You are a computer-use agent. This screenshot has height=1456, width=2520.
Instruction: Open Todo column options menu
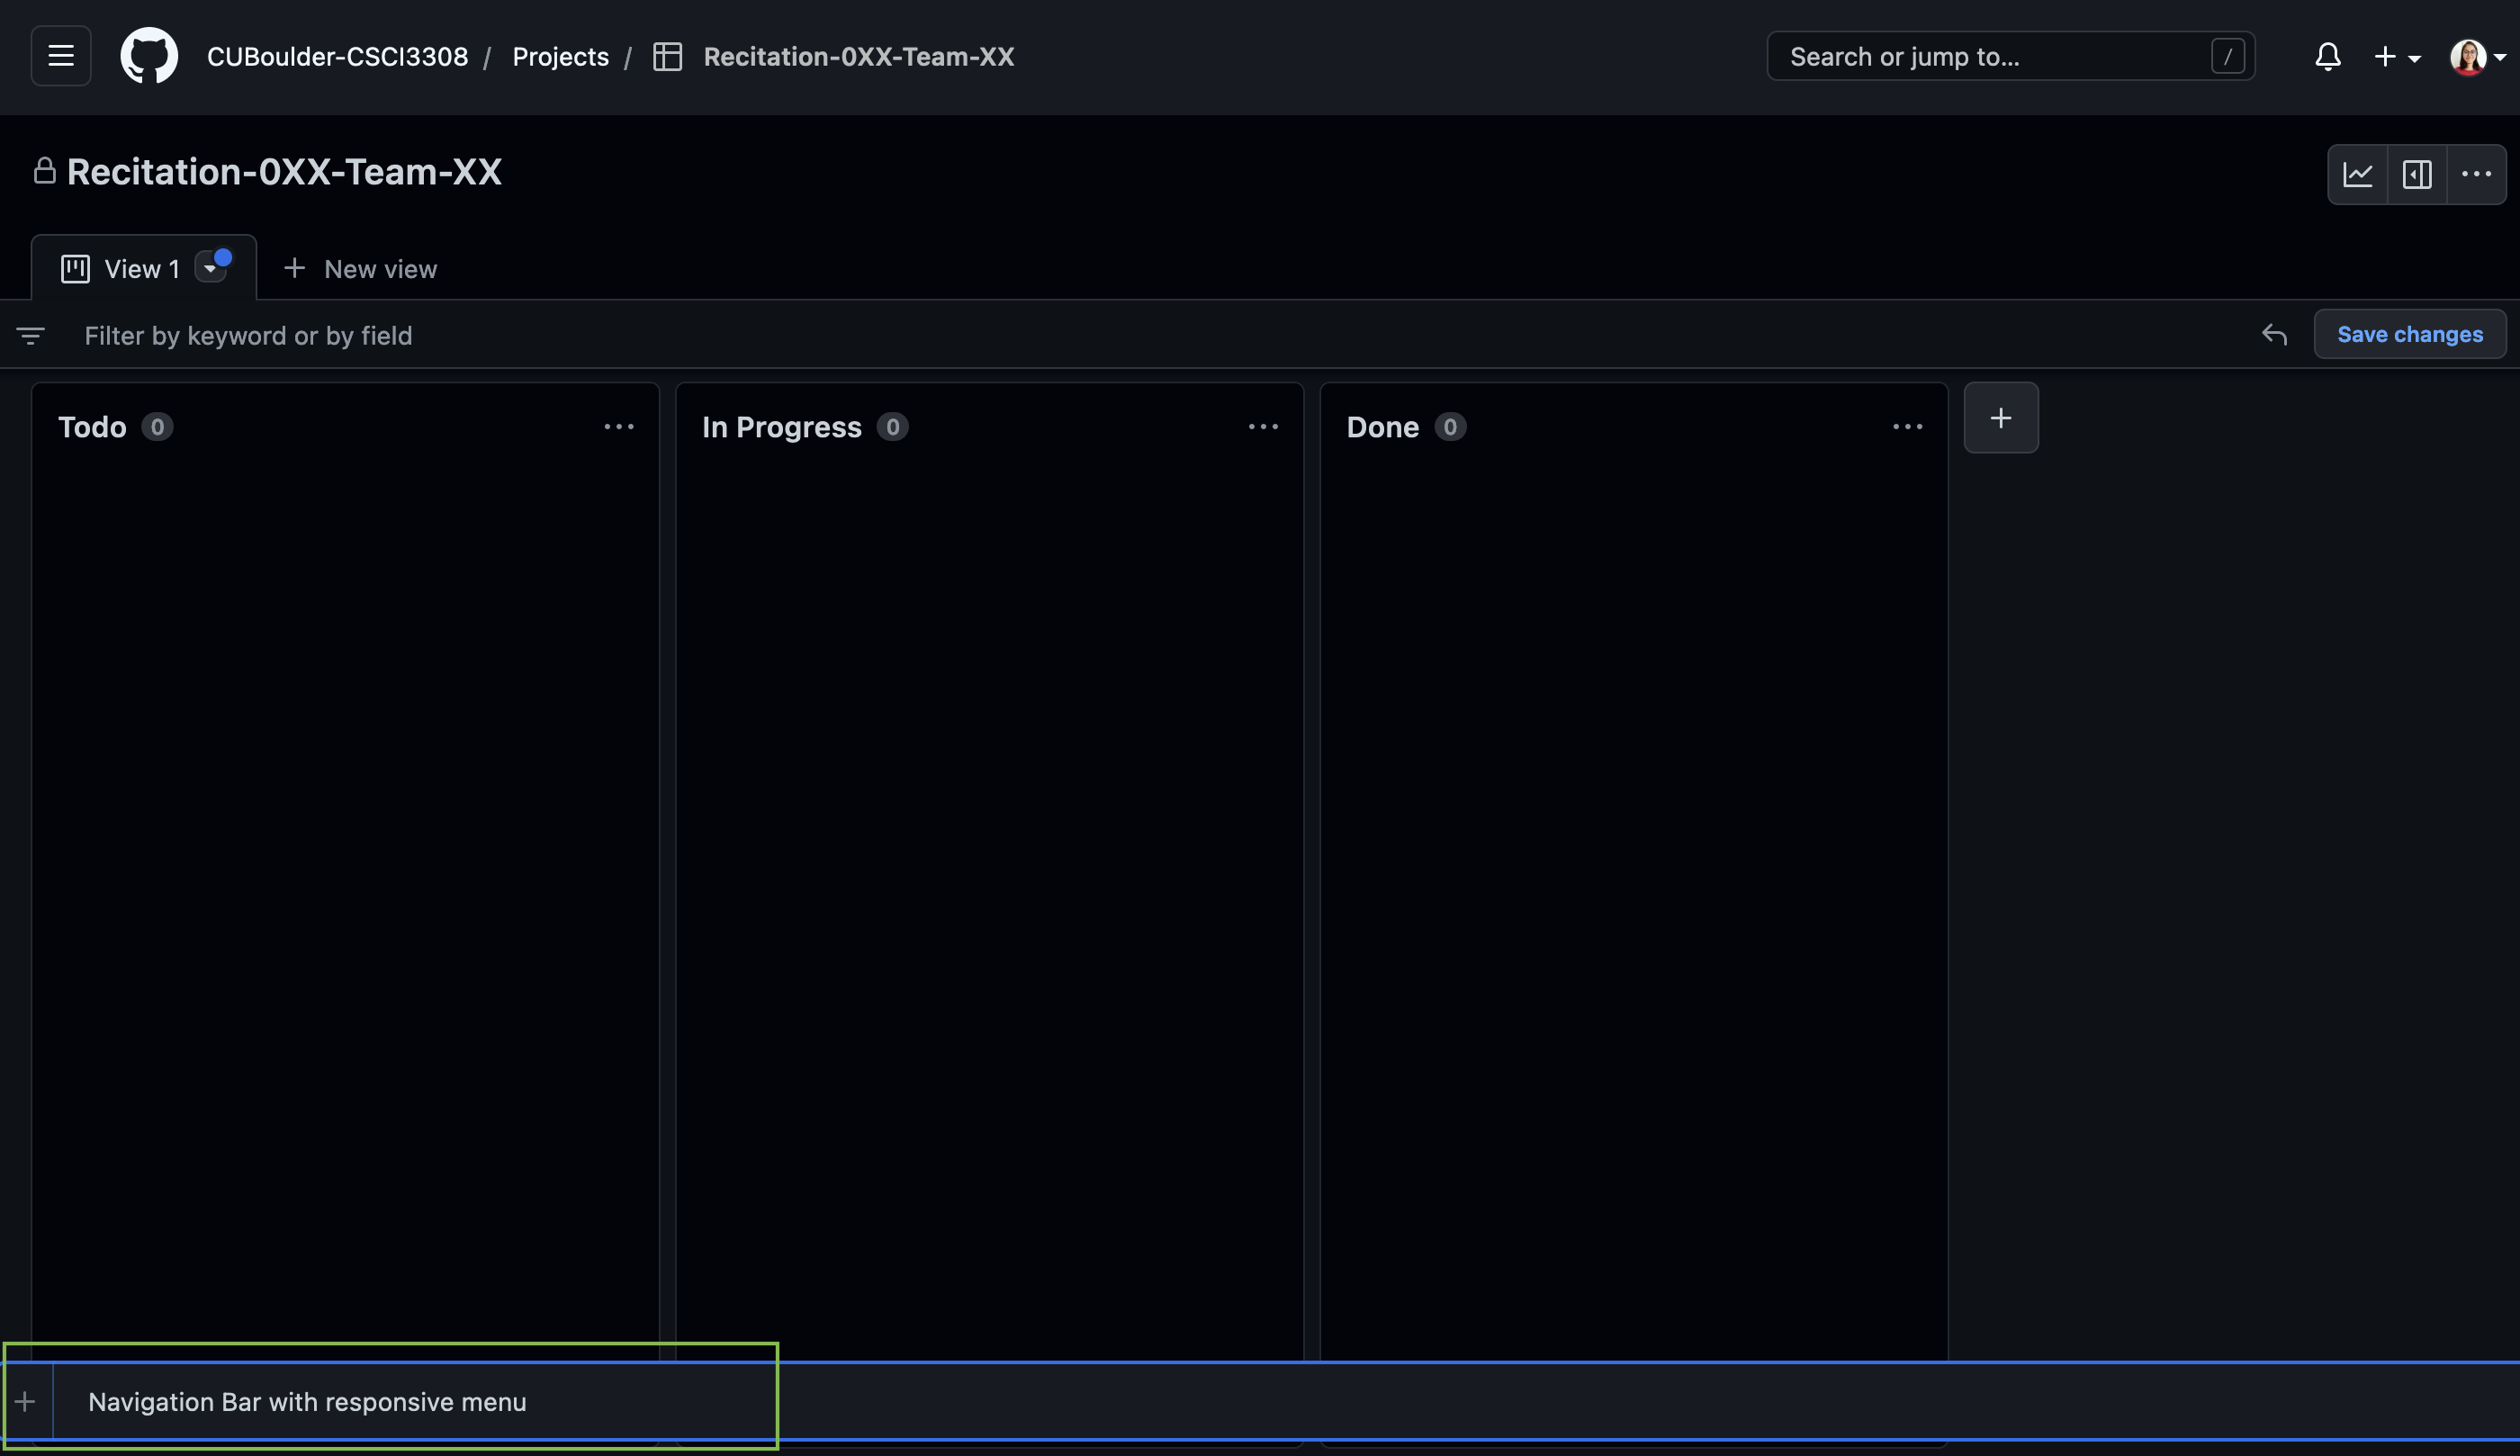coord(619,427)
